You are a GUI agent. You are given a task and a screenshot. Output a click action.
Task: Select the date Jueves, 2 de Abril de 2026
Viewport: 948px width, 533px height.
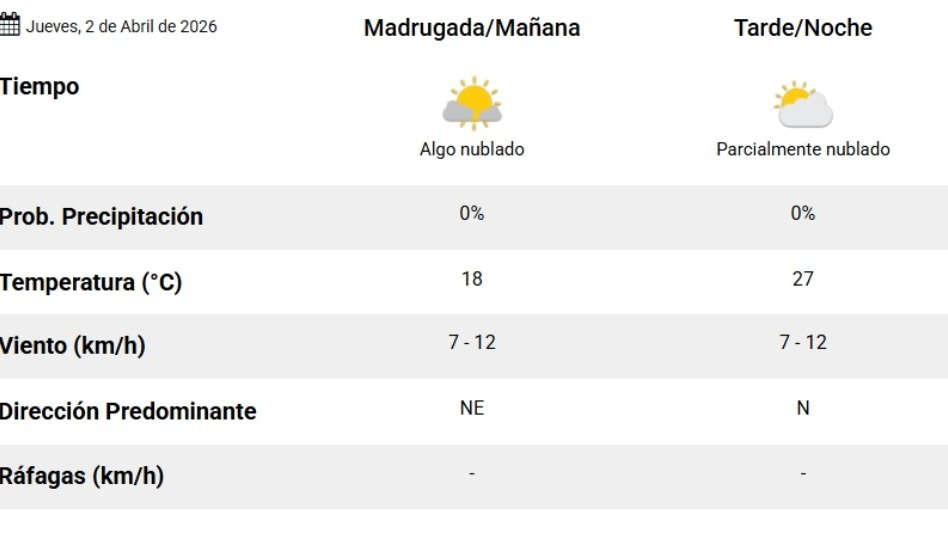[121, 27]
